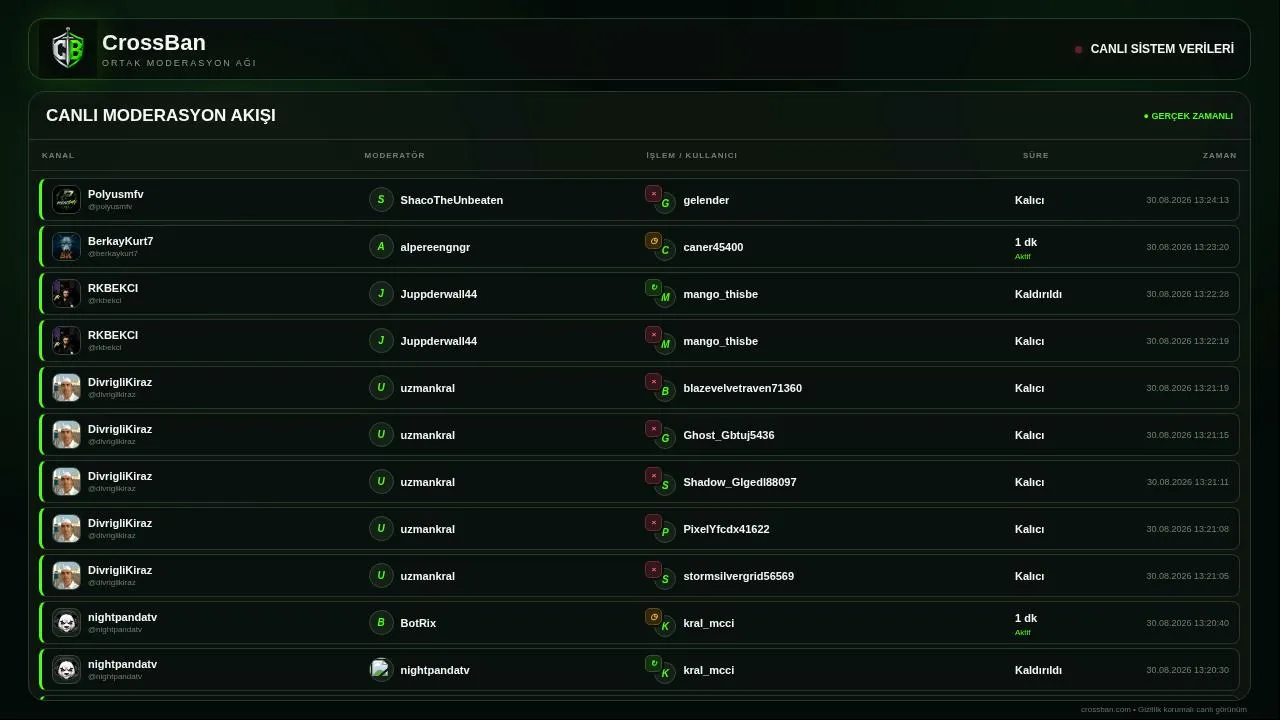The height and width of the screenshot is (720, 1280).
Task: Click the red ban icon beside blazevelvetraven71360
Action: click(x=653, y=382)
